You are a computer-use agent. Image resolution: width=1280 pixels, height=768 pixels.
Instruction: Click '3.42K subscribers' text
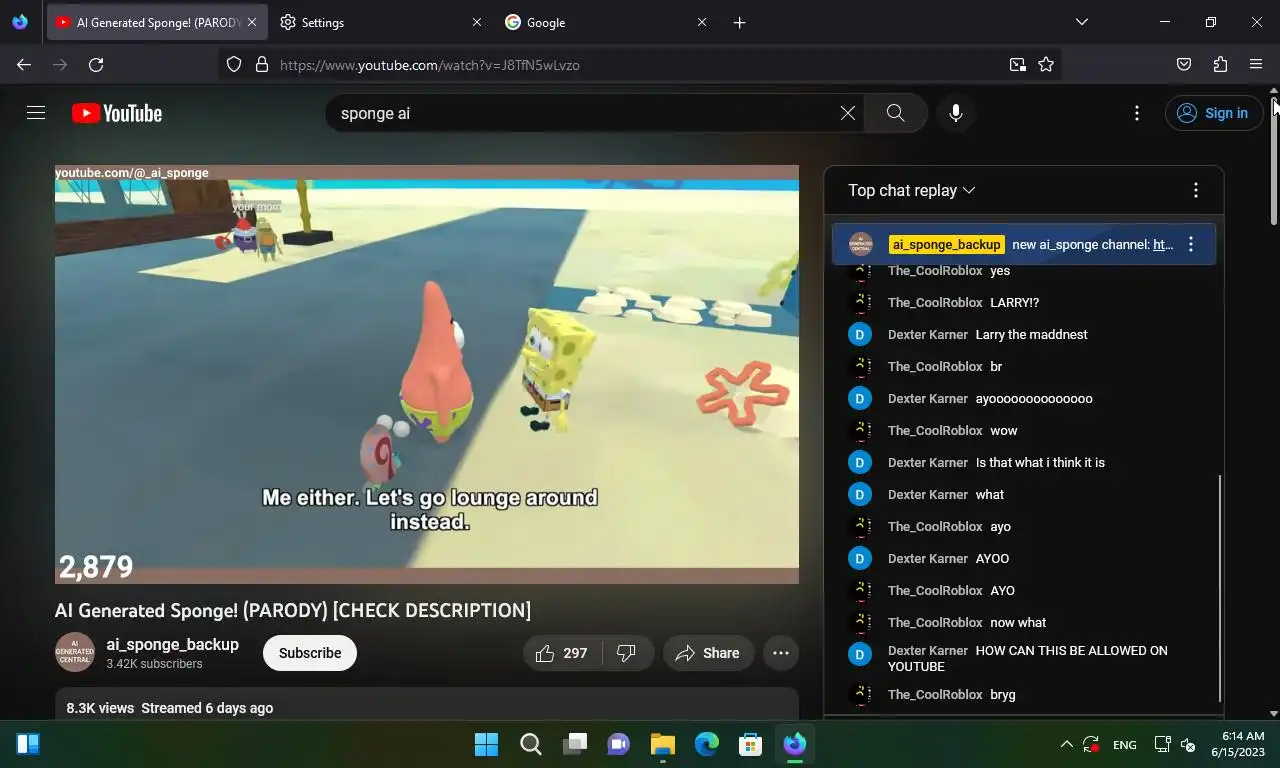[x=155, y=664]
